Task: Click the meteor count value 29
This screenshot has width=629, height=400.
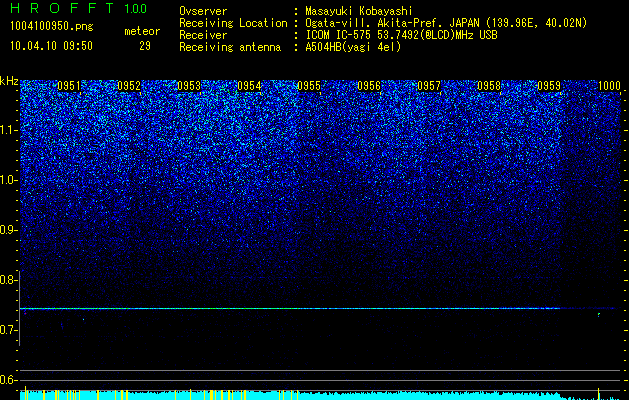Action: pos(145,46)
